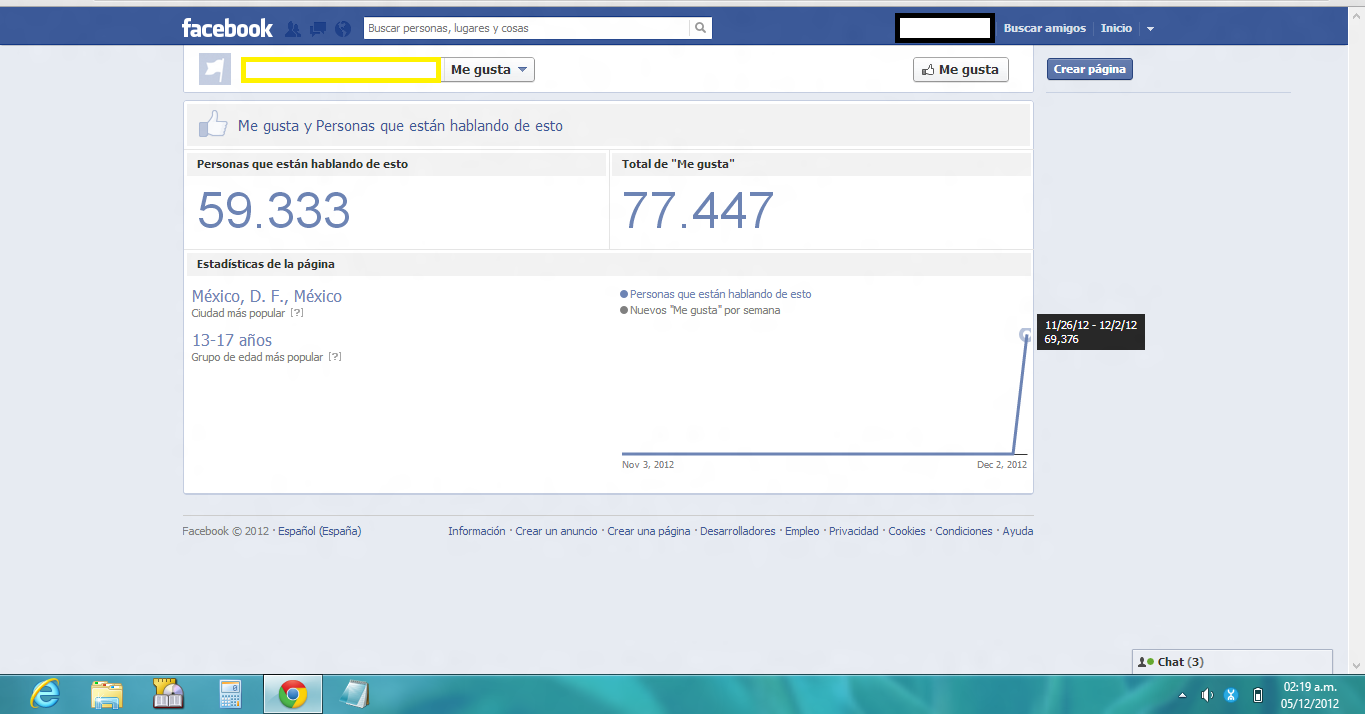The width and height of the screenshot is (1366, 716).
Task: Click the México, D. F., México link
Action: 267,296
